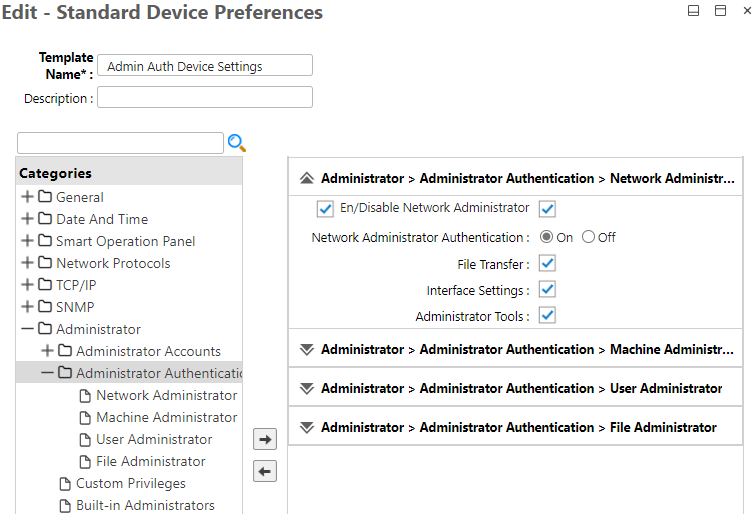Screen dimensions: 752x514
Task: Expand the TCP/IP category node
Action: [x=27, y=286]
